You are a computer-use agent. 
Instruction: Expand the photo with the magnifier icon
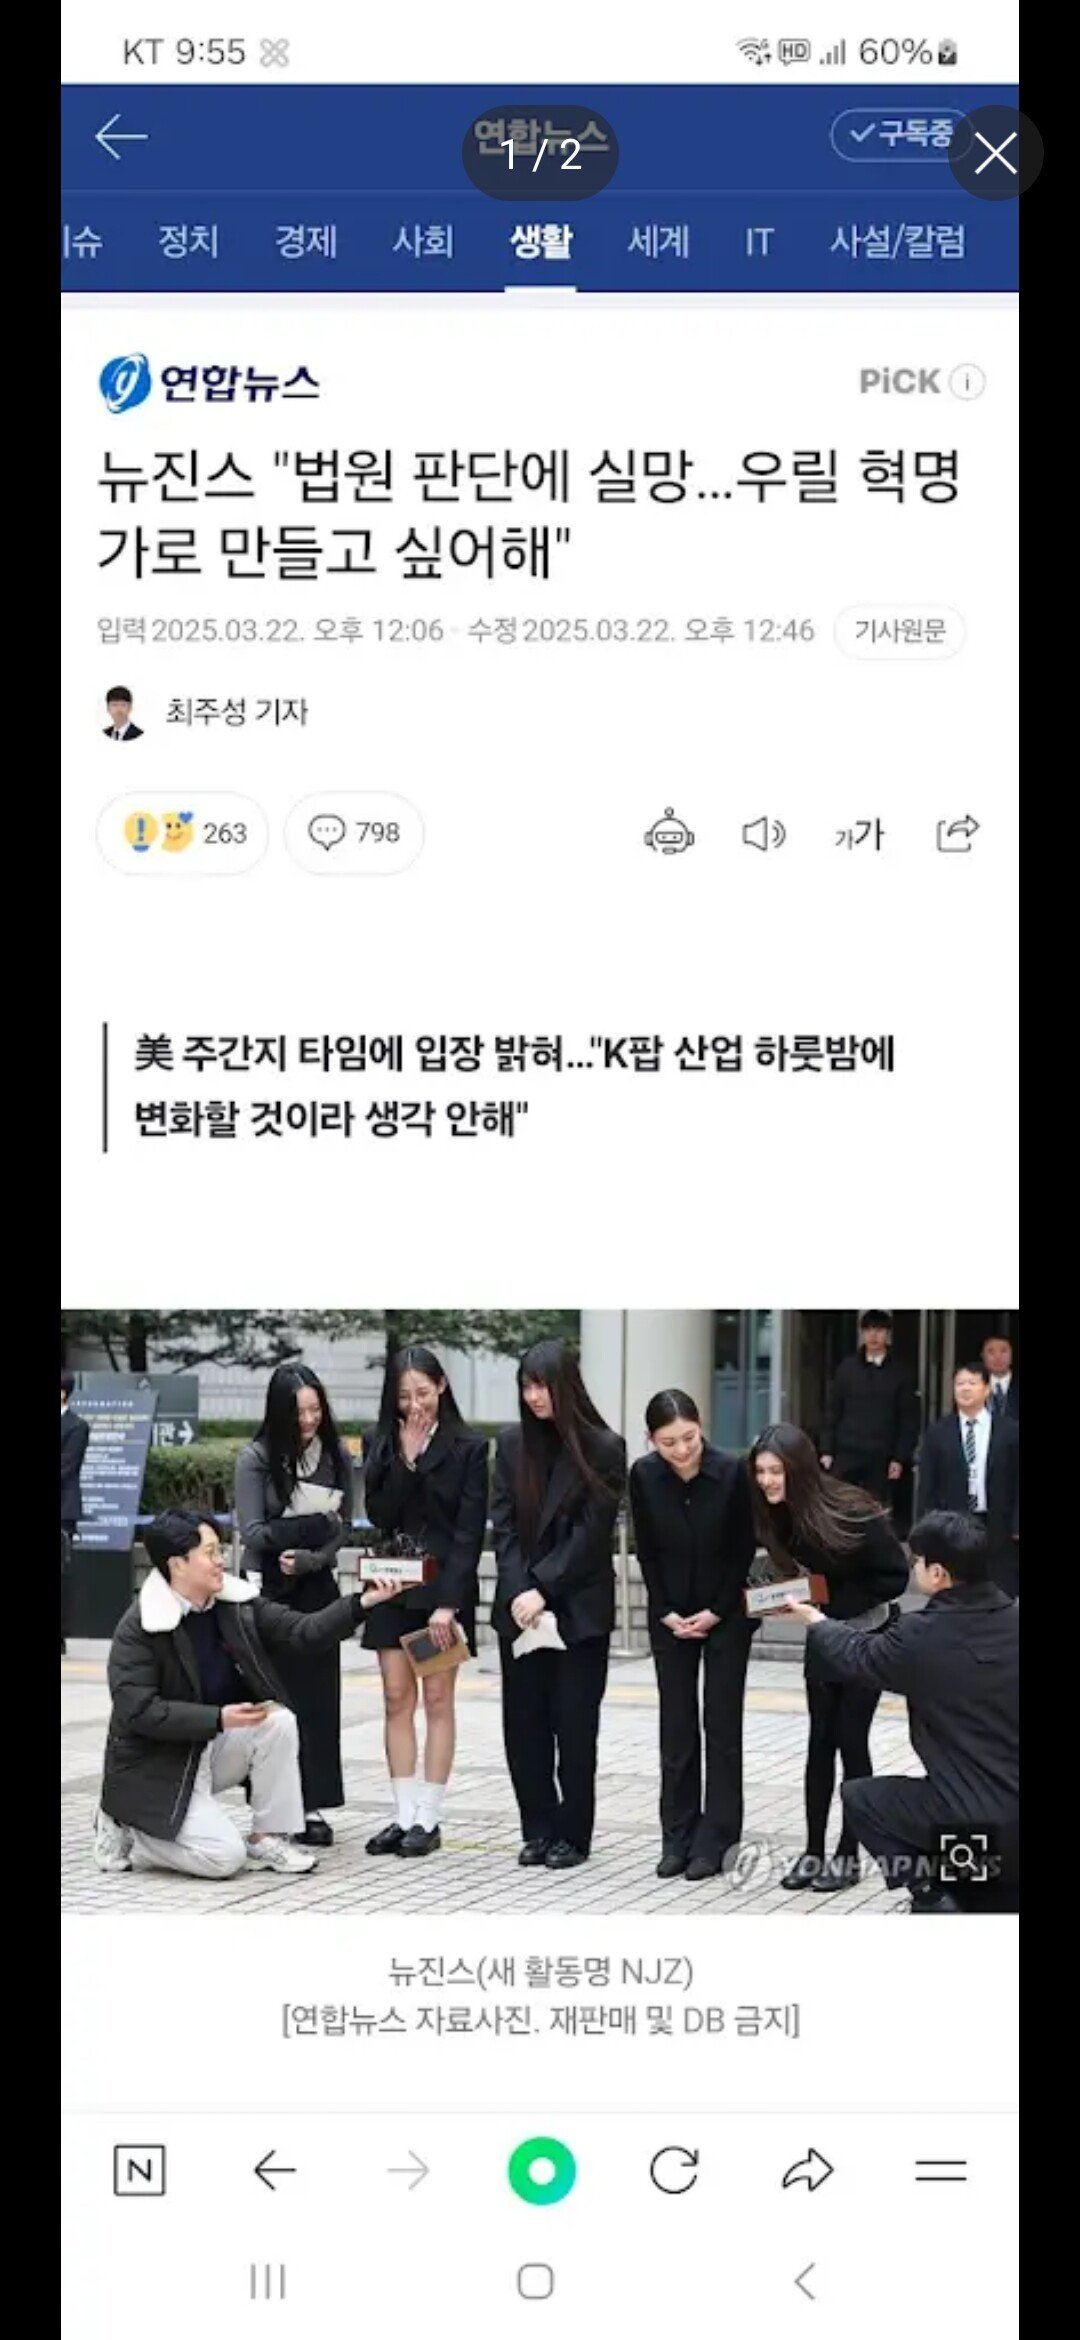coord(964,1857)
